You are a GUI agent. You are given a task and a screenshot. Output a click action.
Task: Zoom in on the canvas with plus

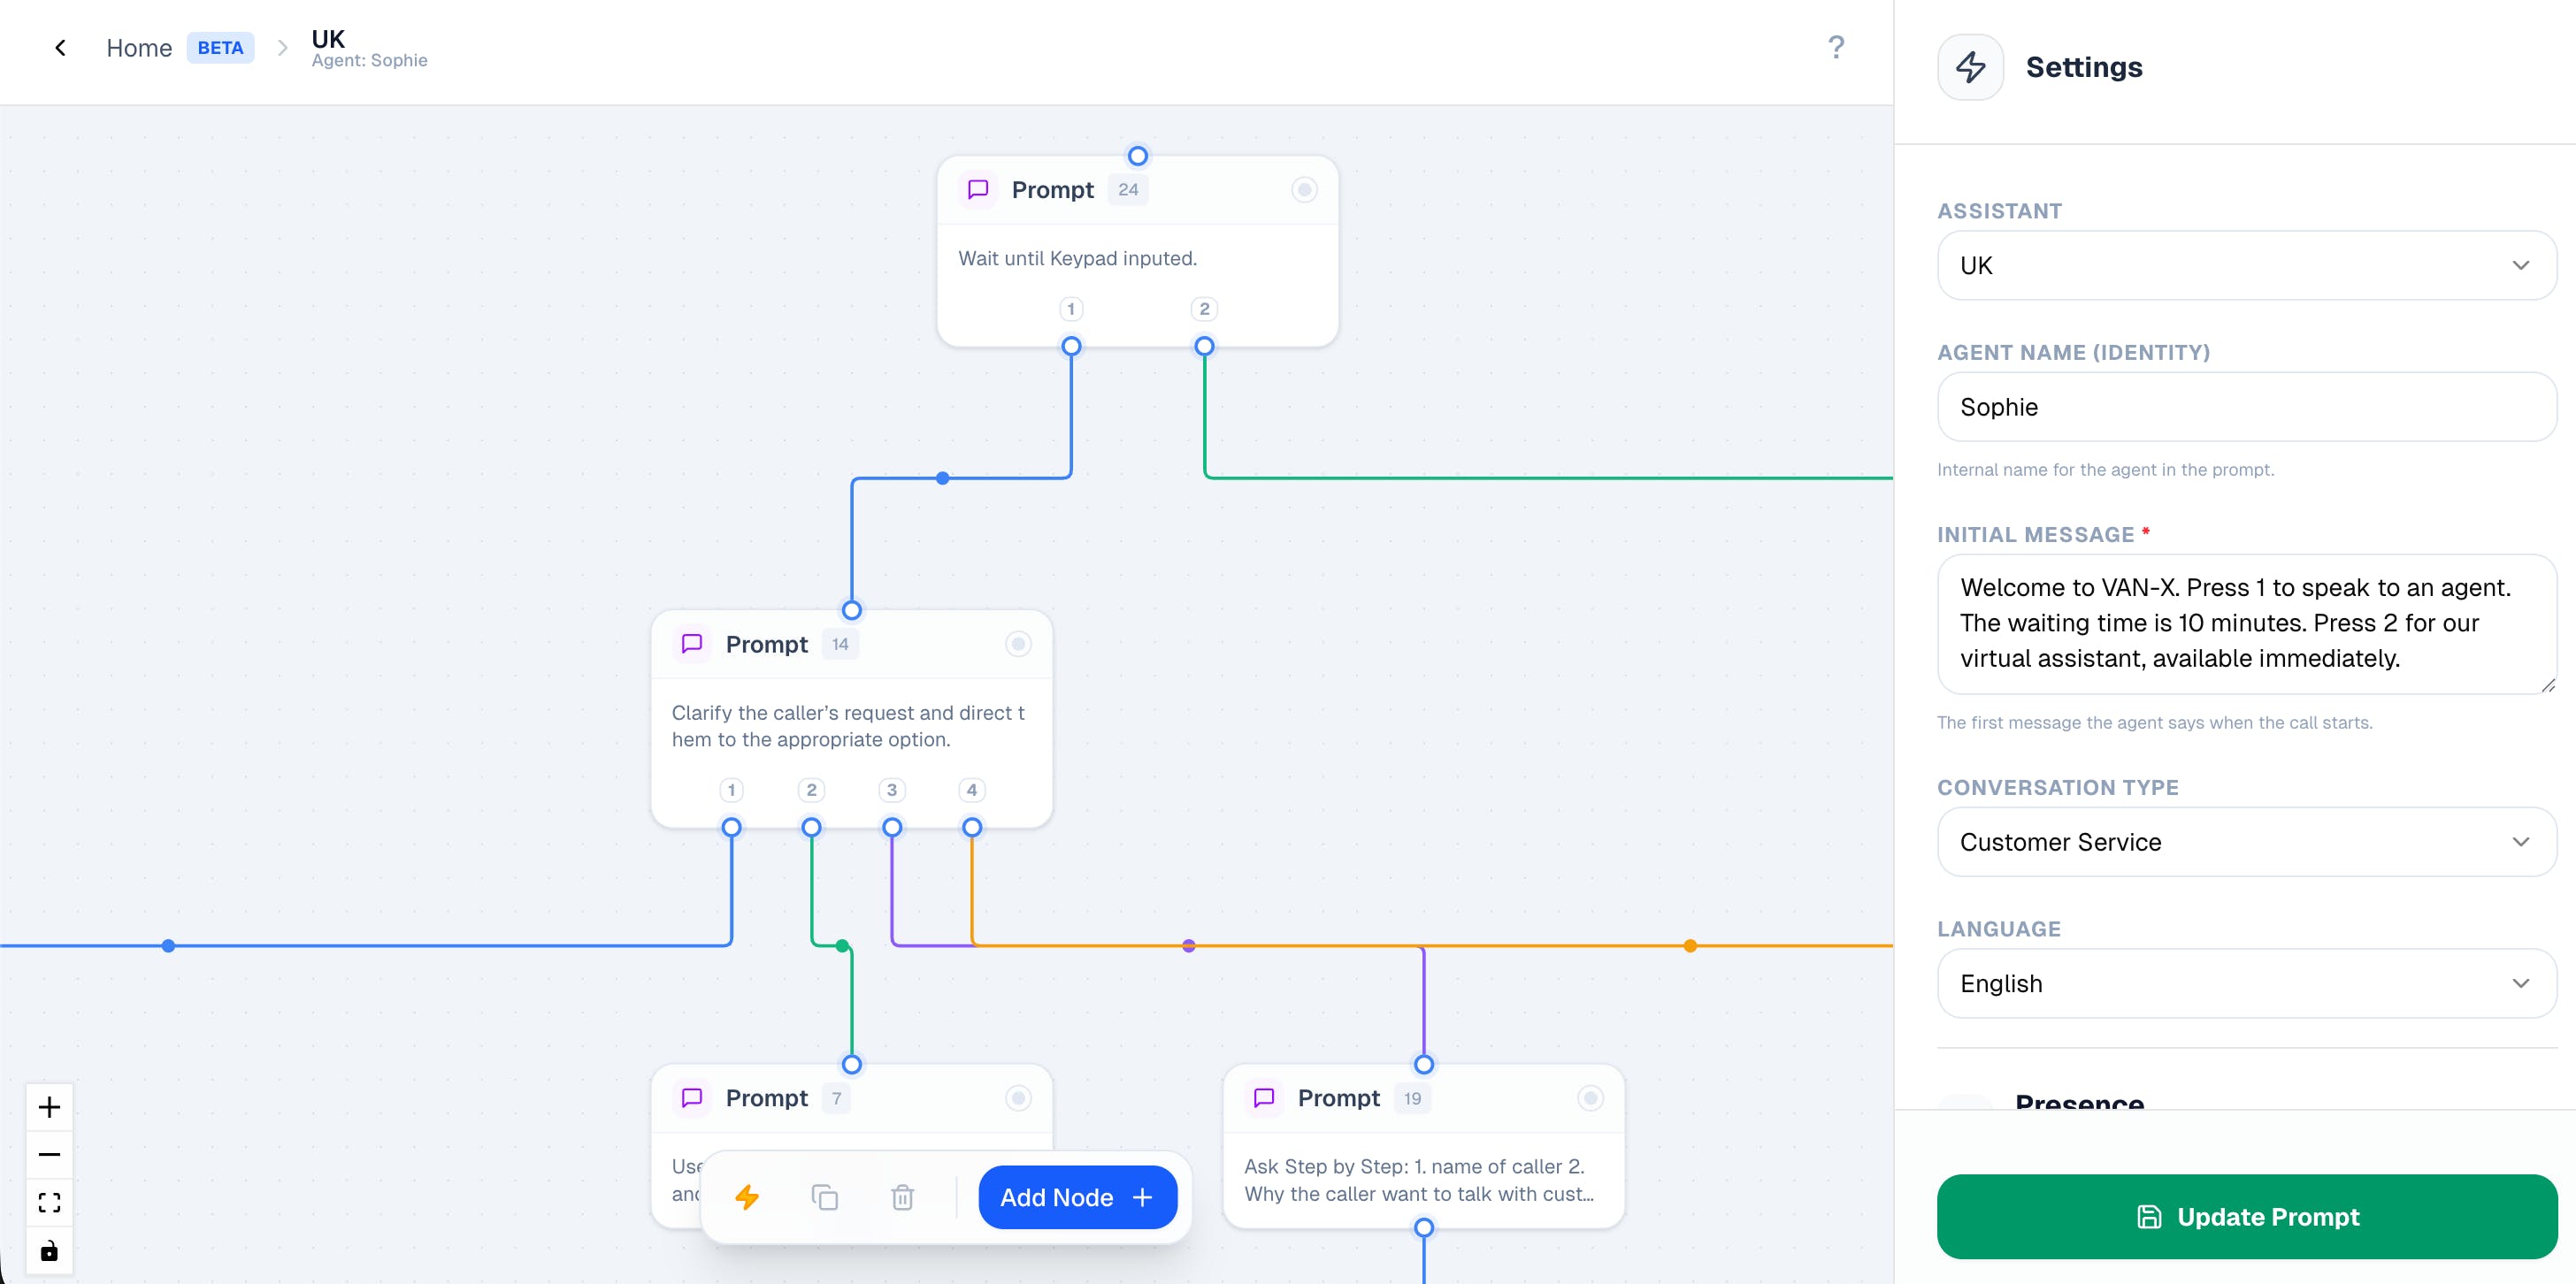[x=49, y=1107]
